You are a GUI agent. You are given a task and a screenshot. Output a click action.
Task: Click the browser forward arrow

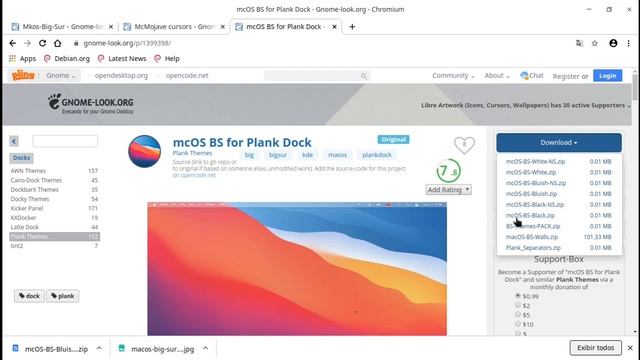click(27, 43)
